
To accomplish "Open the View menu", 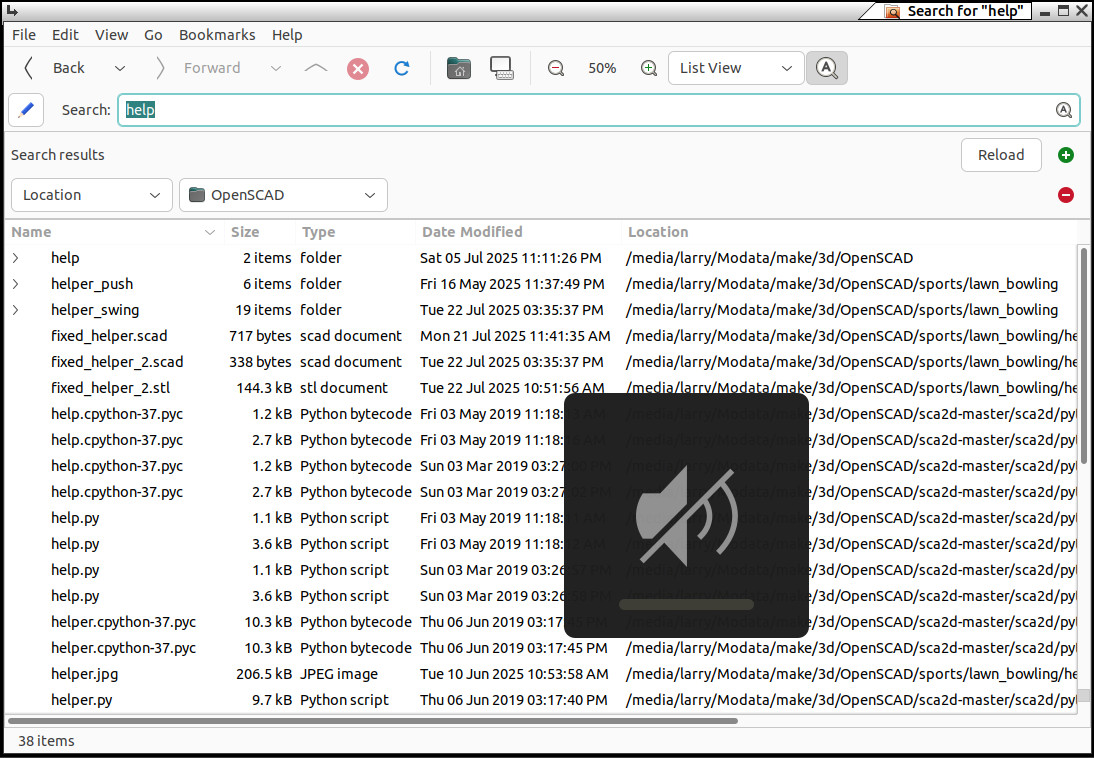I will (111, 34).
